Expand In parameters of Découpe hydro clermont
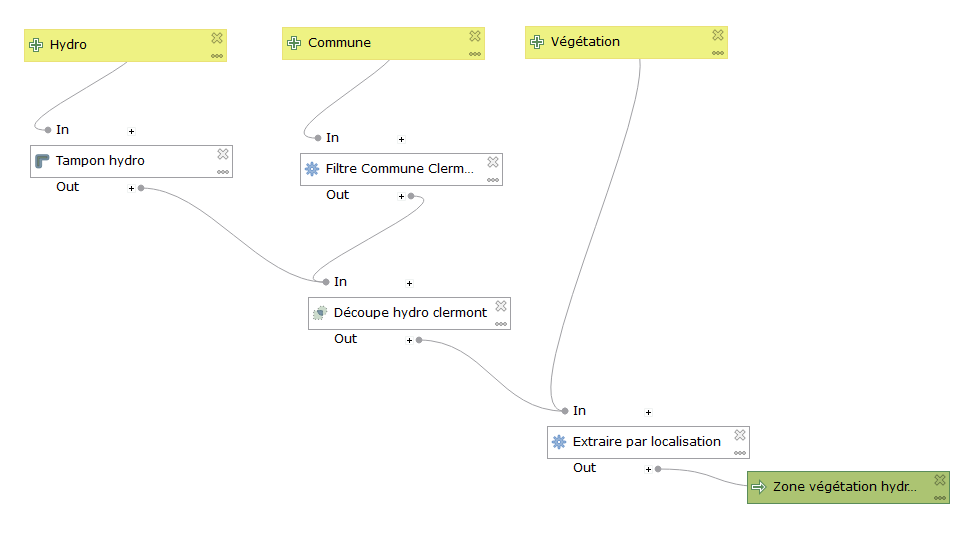 point(409,283)
